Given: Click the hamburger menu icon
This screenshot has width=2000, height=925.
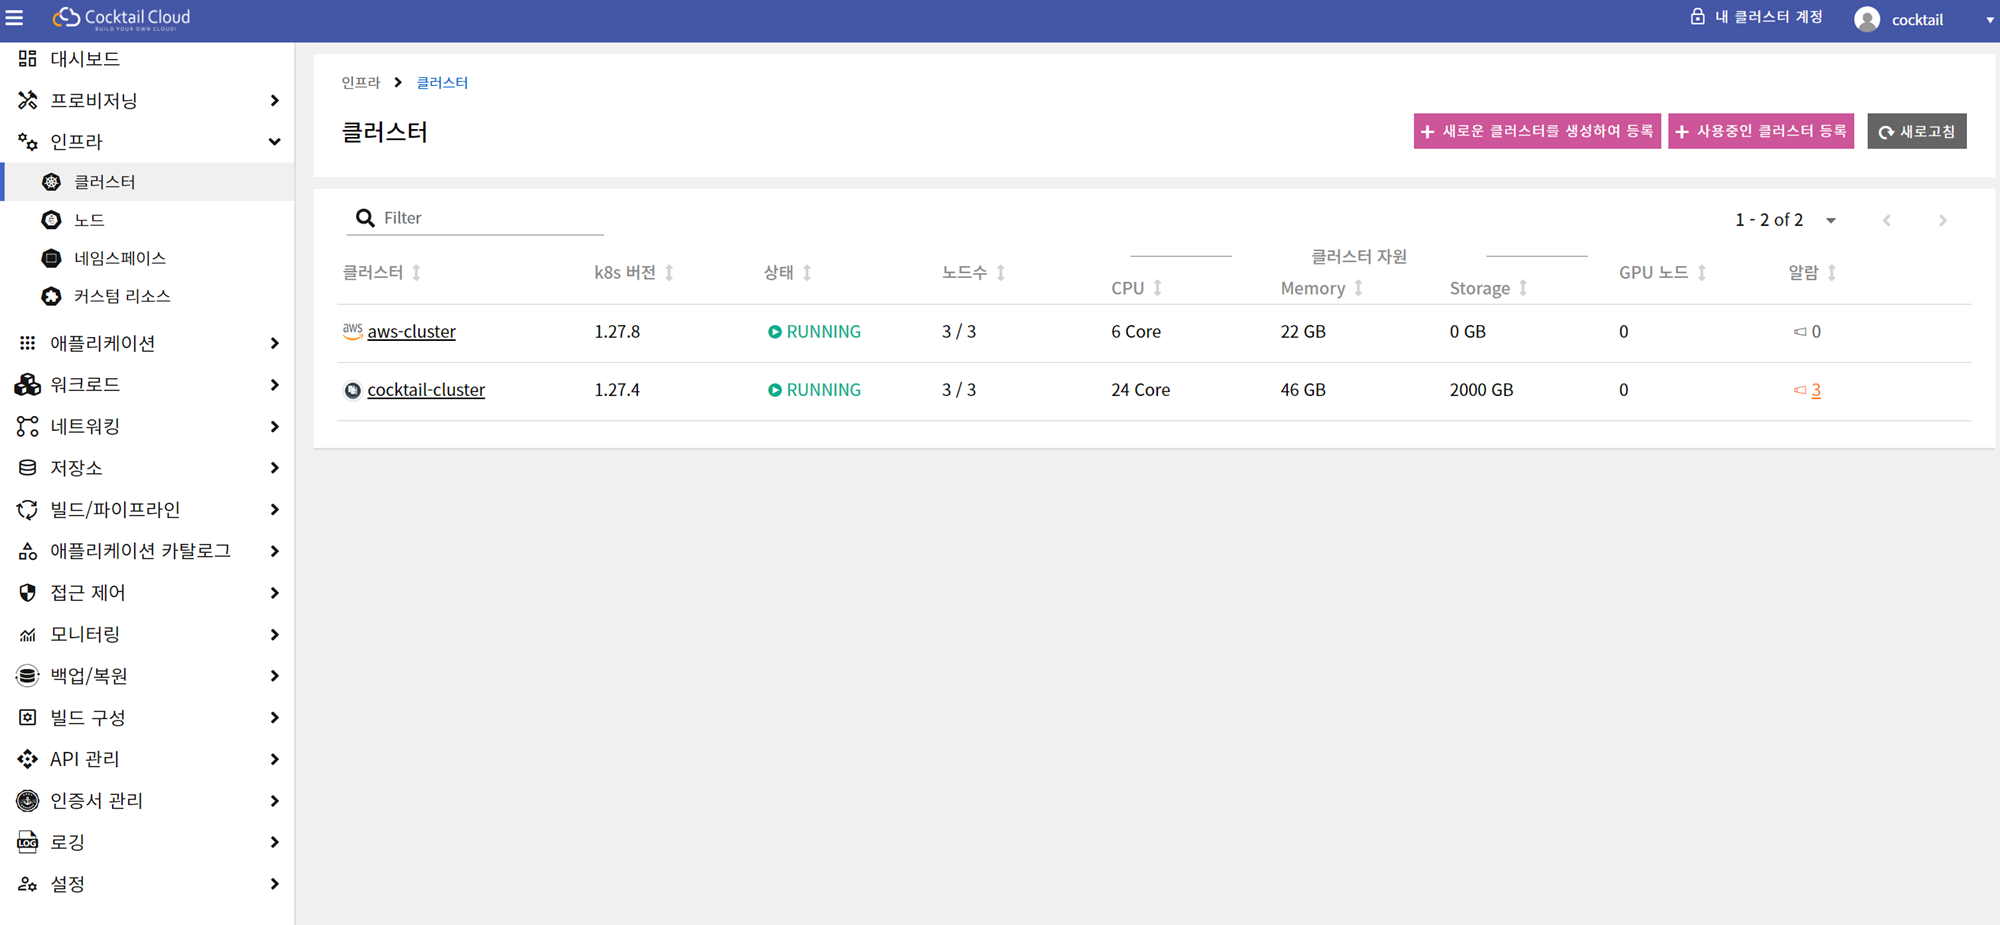Looking at the screenshot, I should point(15,18).
